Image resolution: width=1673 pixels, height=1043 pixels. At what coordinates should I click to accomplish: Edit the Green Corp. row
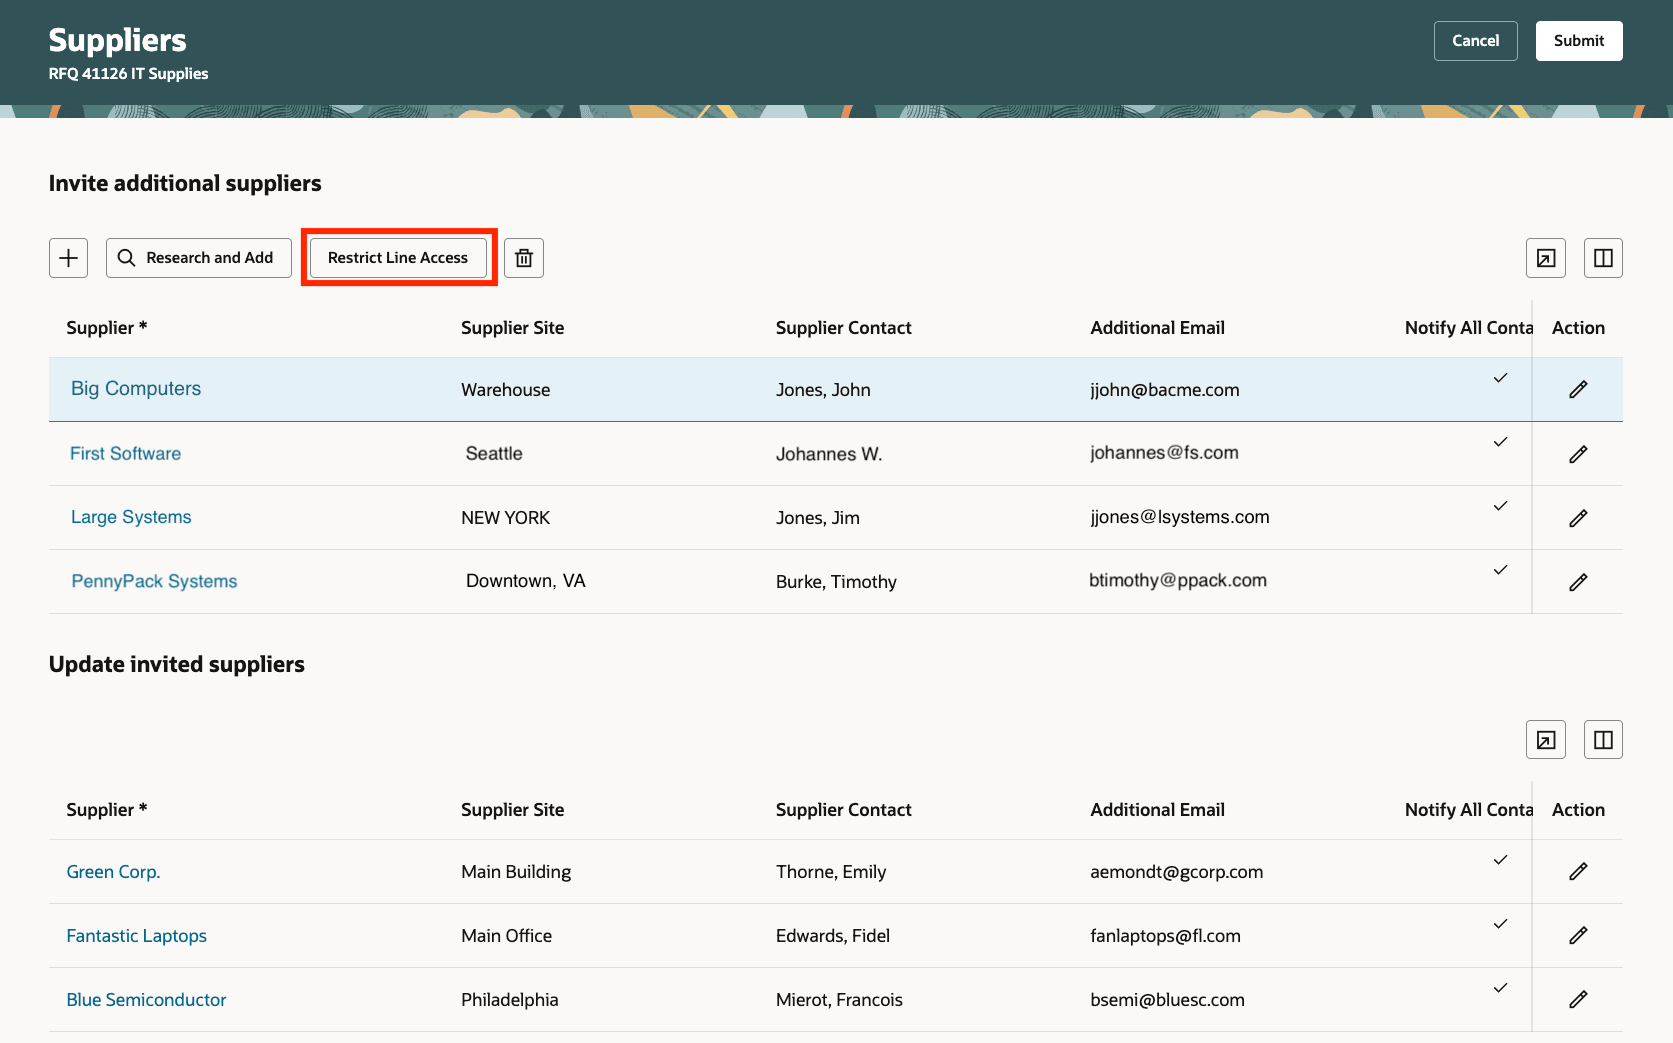coord(1578,871)
